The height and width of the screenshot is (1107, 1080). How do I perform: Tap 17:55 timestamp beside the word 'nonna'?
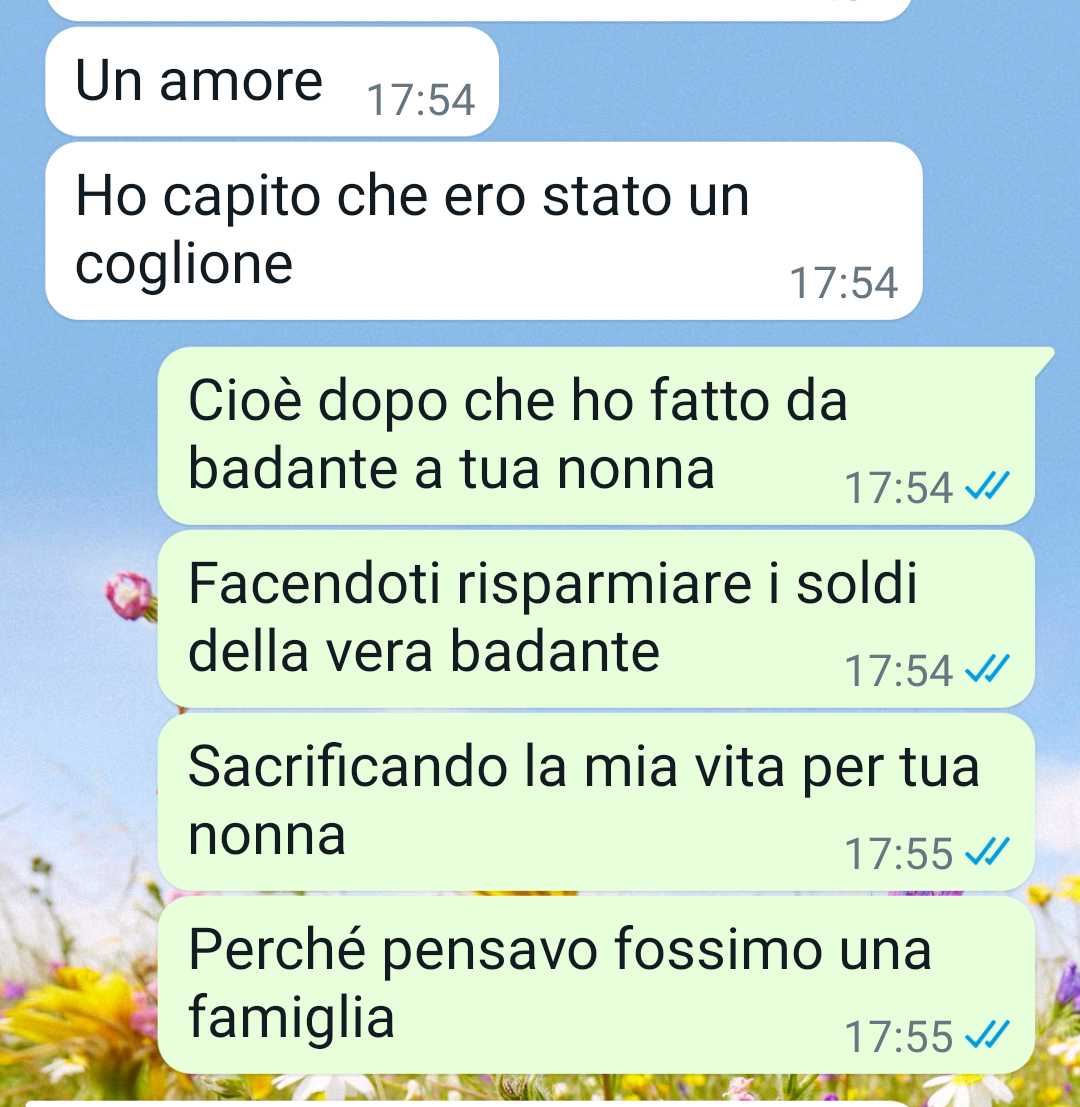coord(899,854)
